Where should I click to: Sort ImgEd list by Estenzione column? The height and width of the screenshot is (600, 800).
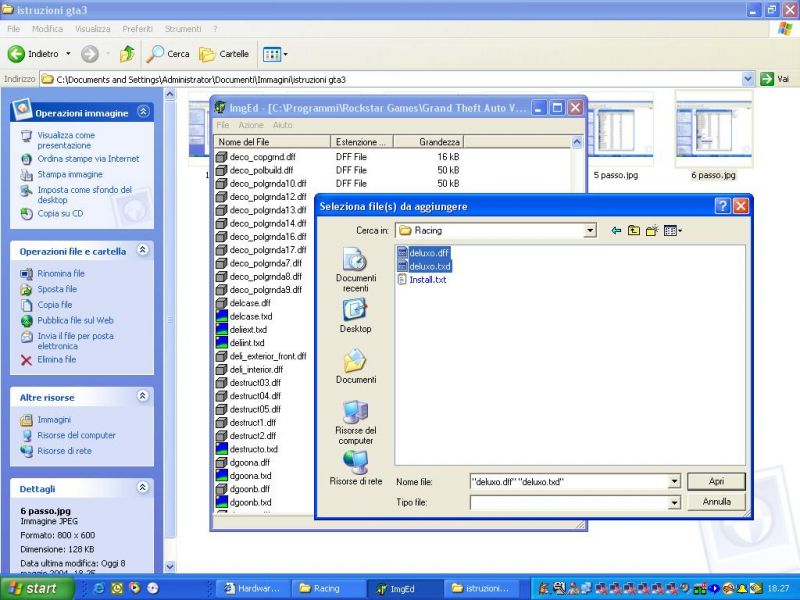point(362,142)
